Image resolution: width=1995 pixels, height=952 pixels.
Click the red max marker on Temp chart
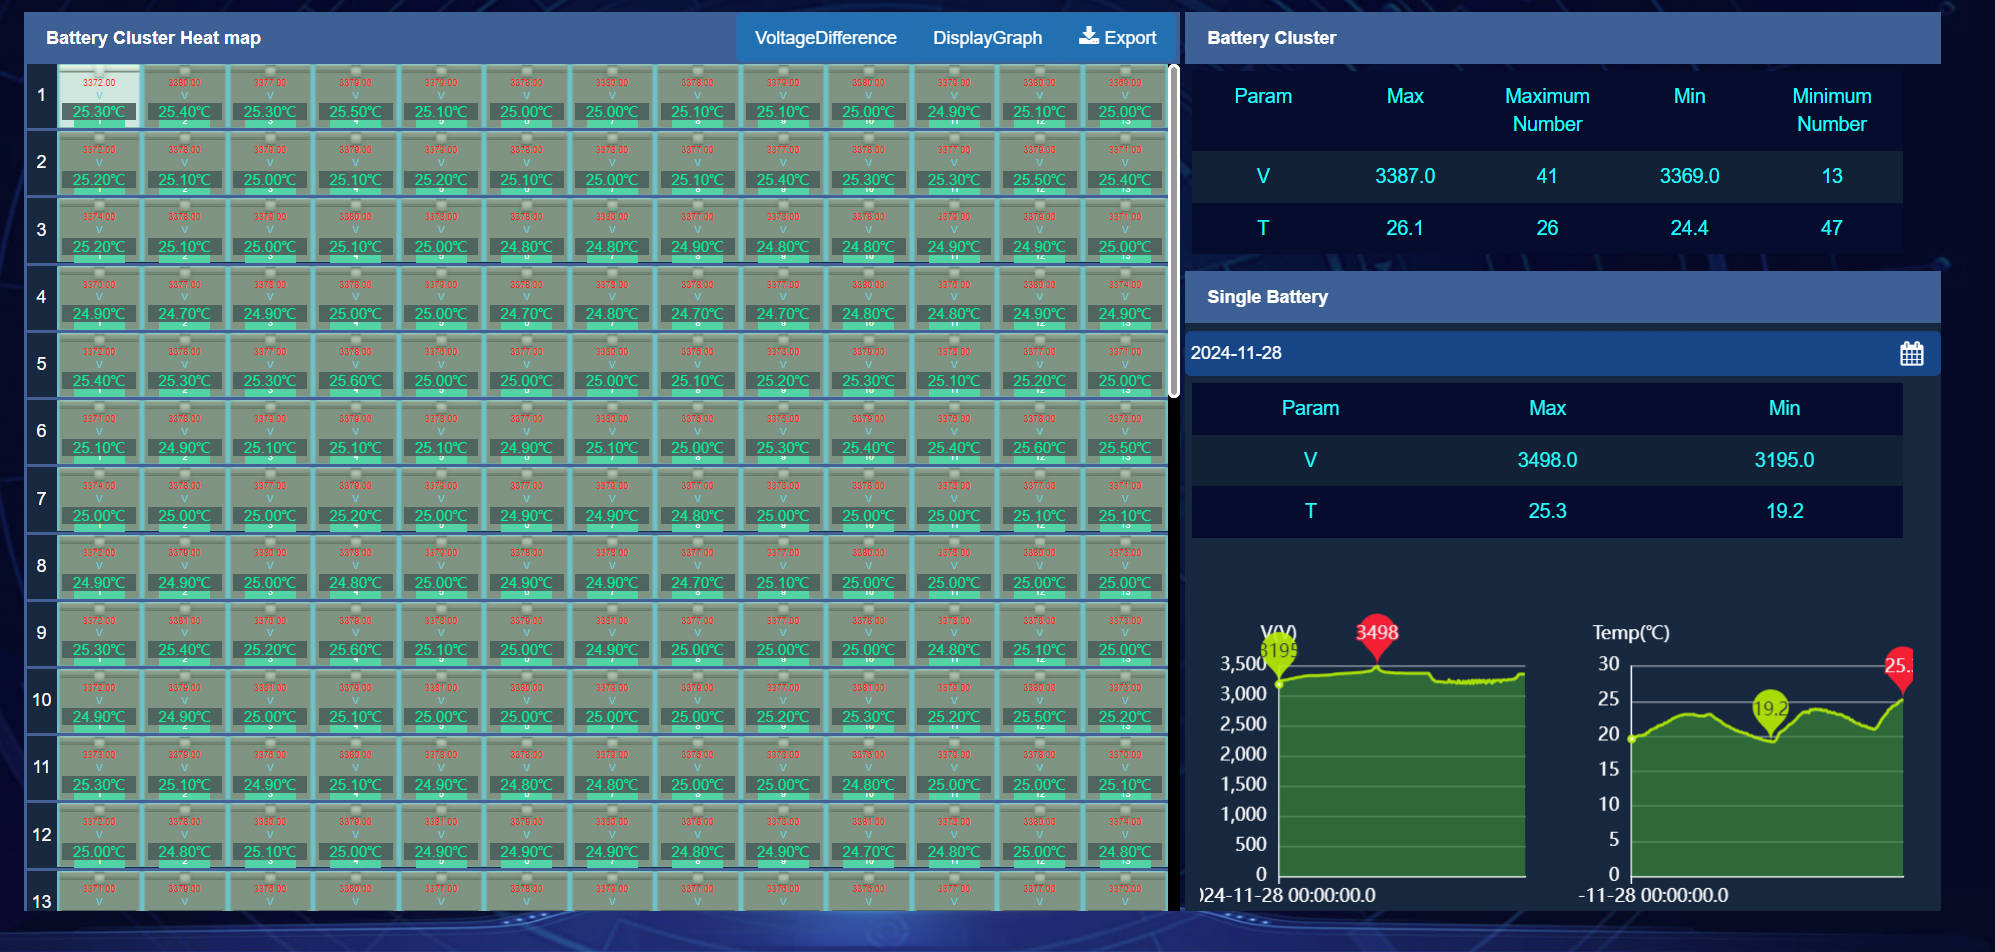(x=1900, y=667)
